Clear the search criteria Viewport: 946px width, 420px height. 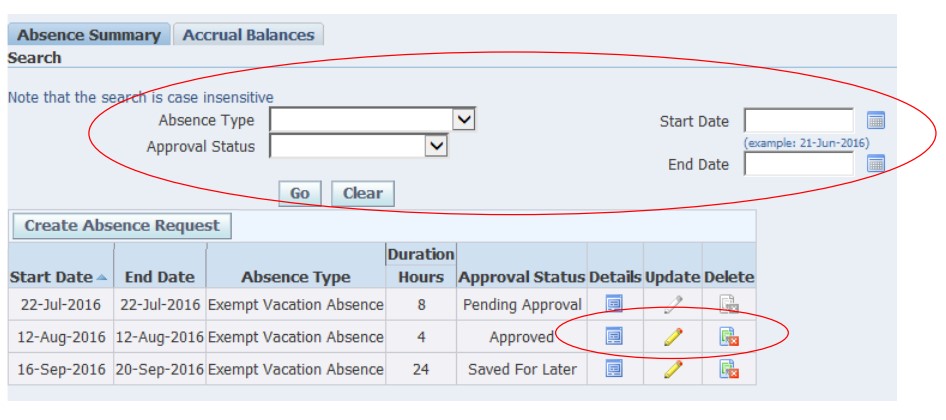pos(363,193)
